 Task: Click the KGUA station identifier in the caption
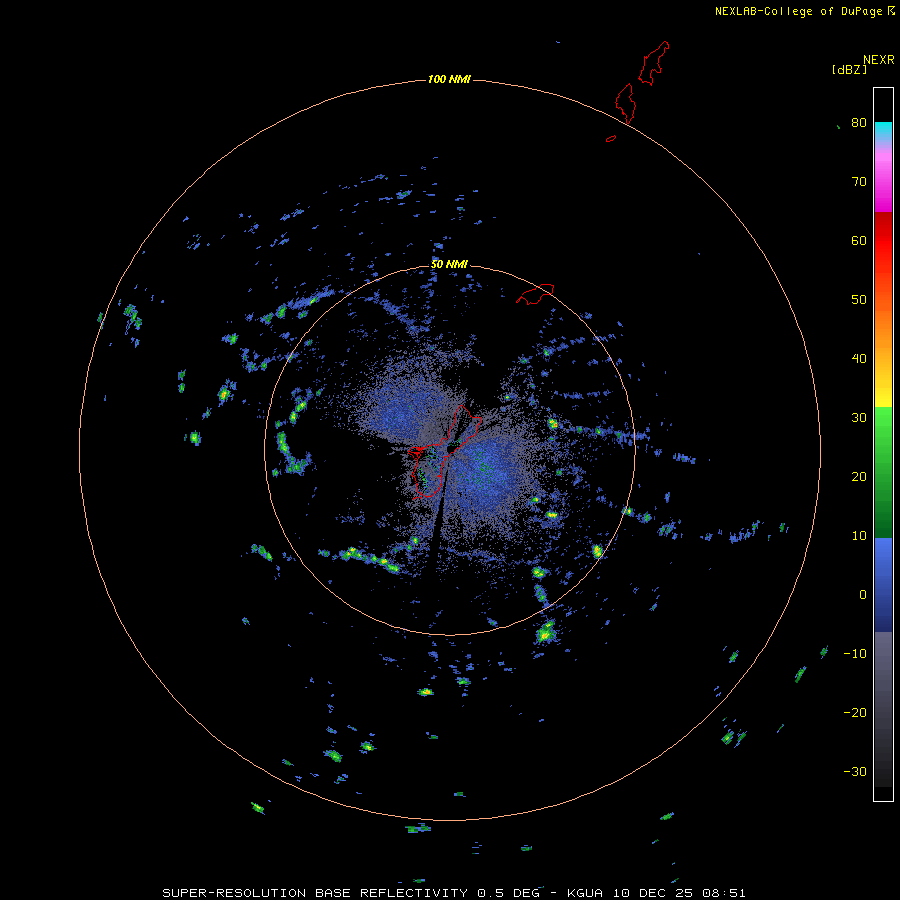pyautogui.click(x=586, y=893)
